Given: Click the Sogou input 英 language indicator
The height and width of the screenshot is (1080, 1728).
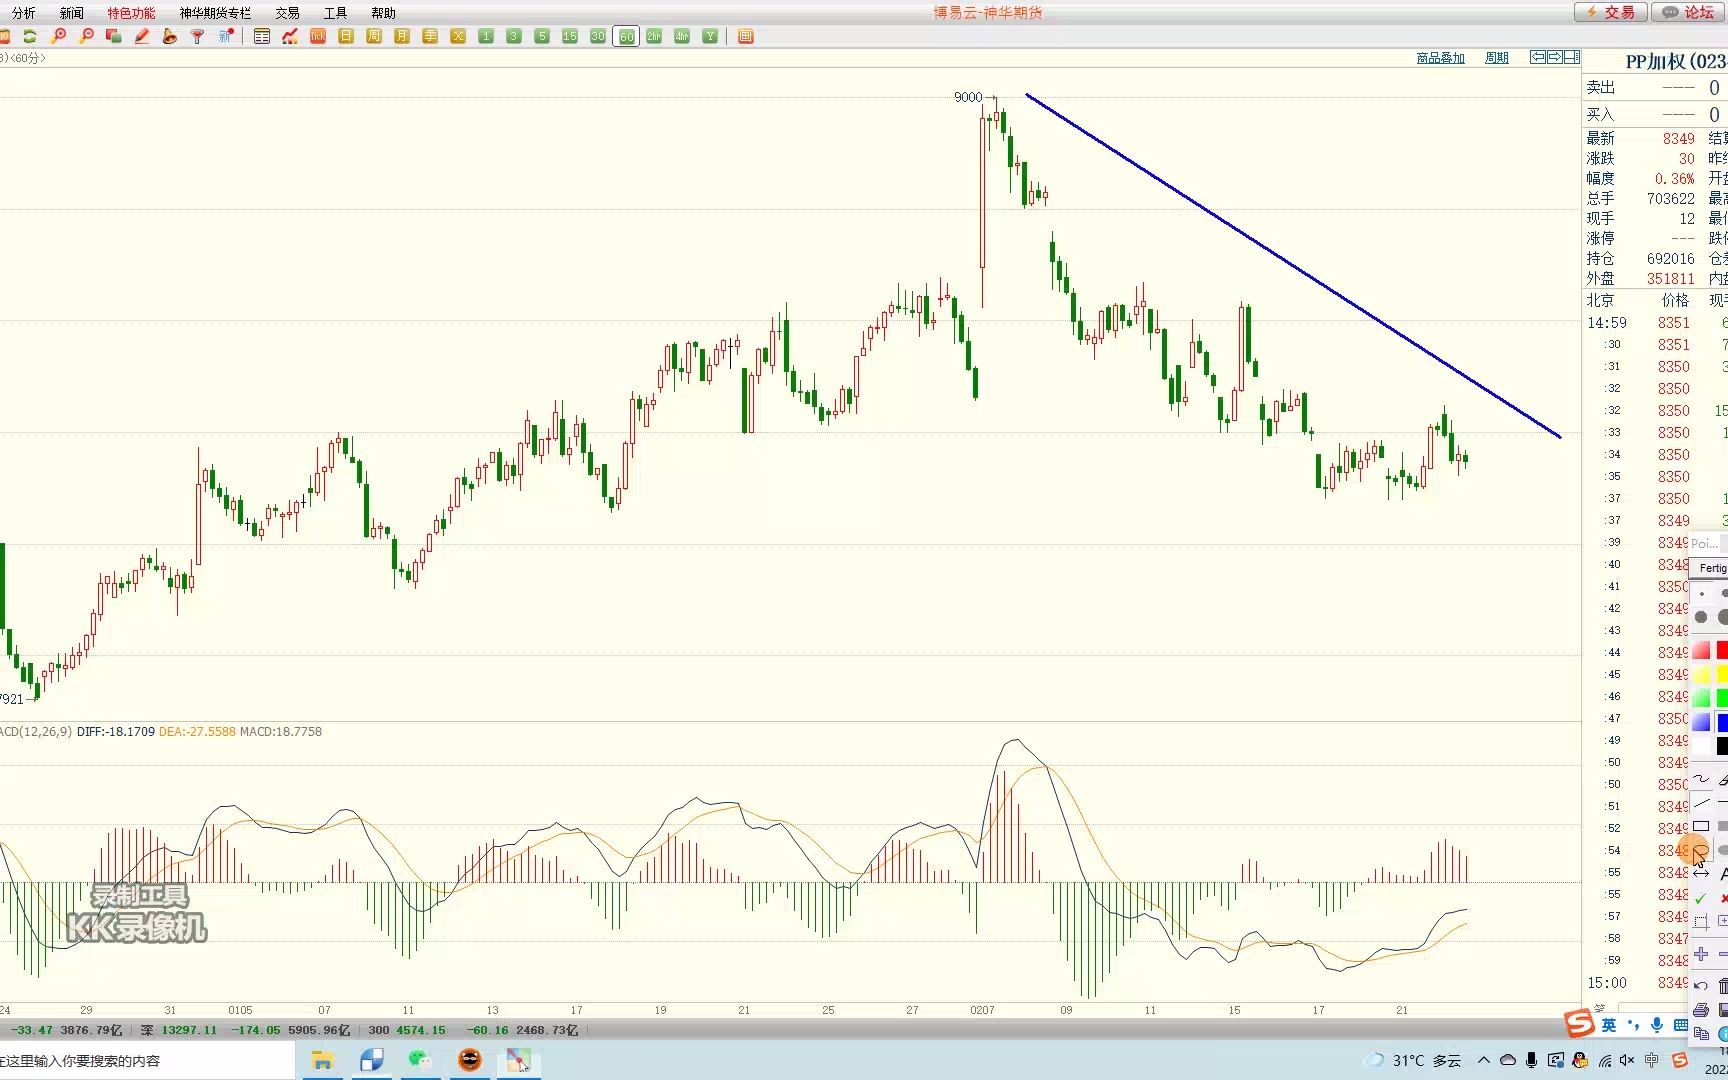Looking at the screenshot, I should pos(1609,1025).
